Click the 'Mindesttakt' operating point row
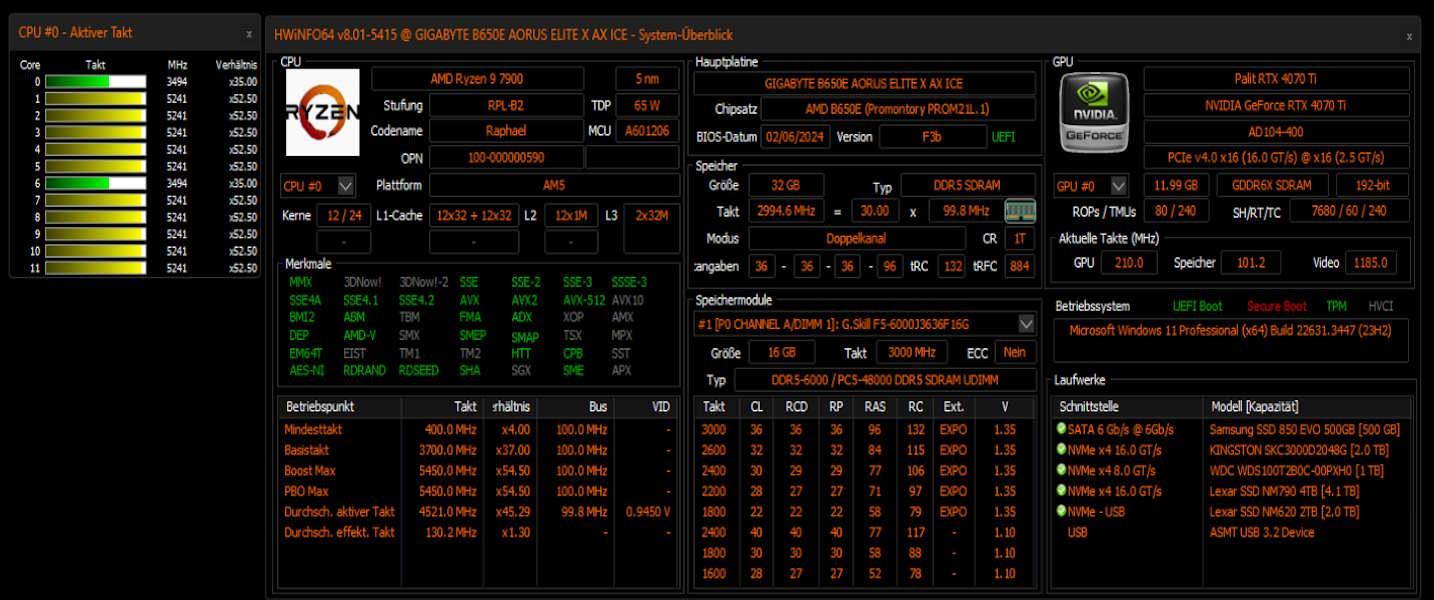This screenshot has width=1434, height=600. (x=478, y=429)
